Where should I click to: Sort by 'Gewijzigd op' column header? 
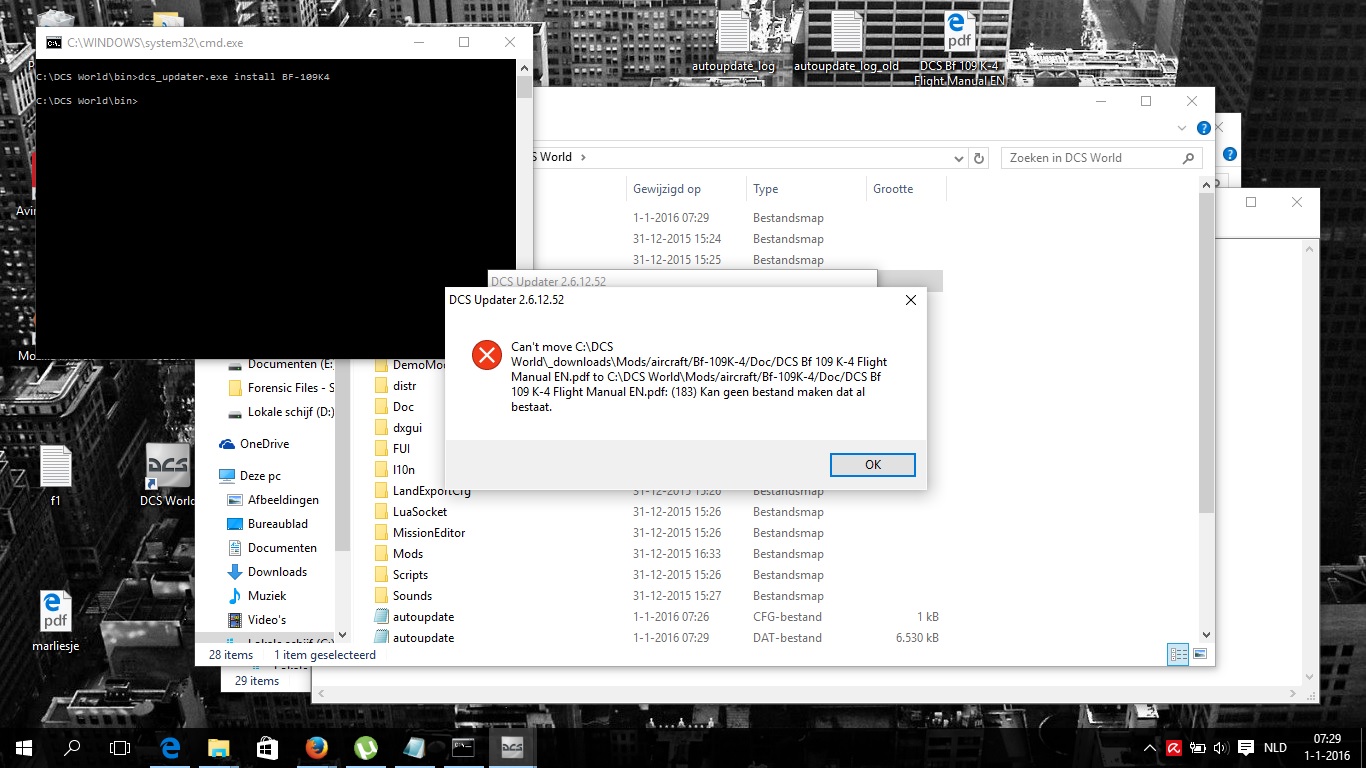click(x=667, y=189)
